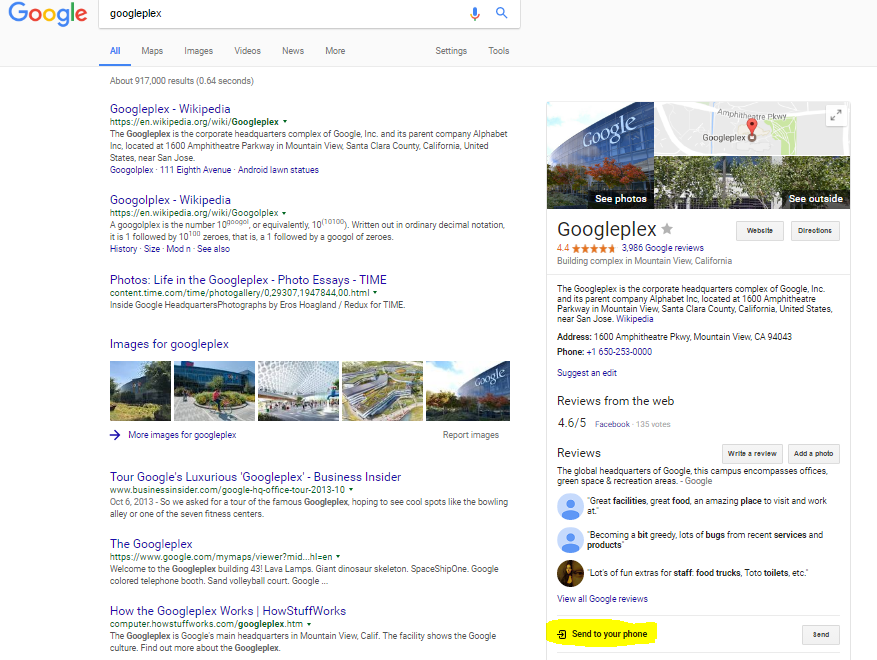
Task: Click the gray star next to Googleplex
Action: [667, 228]
